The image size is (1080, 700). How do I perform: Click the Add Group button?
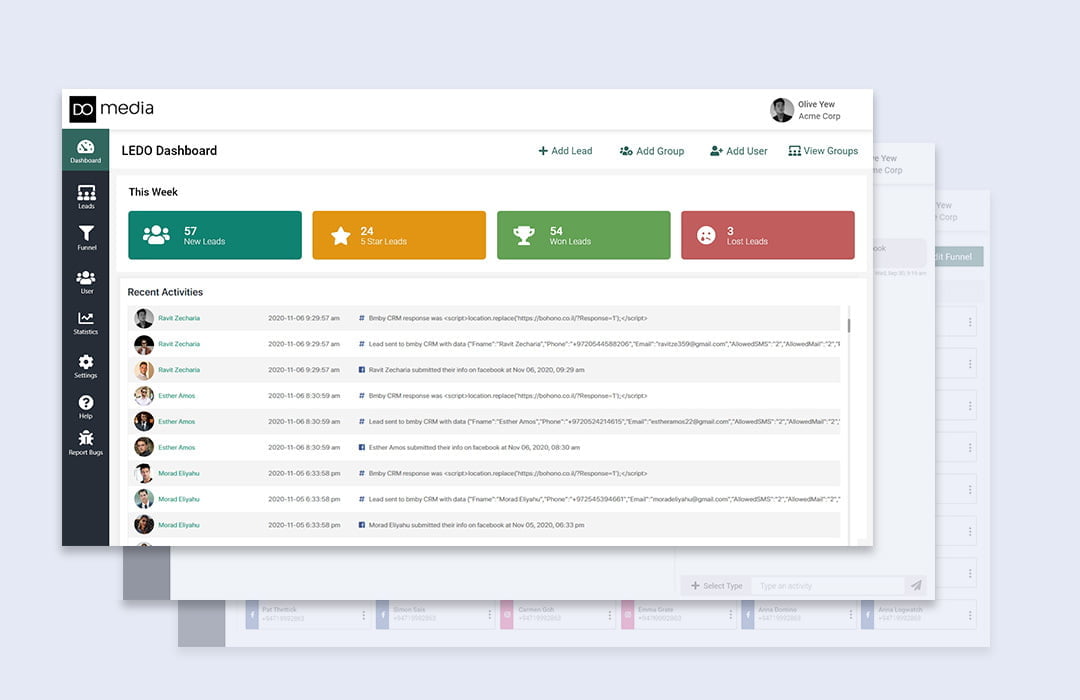tap(651, 151)
